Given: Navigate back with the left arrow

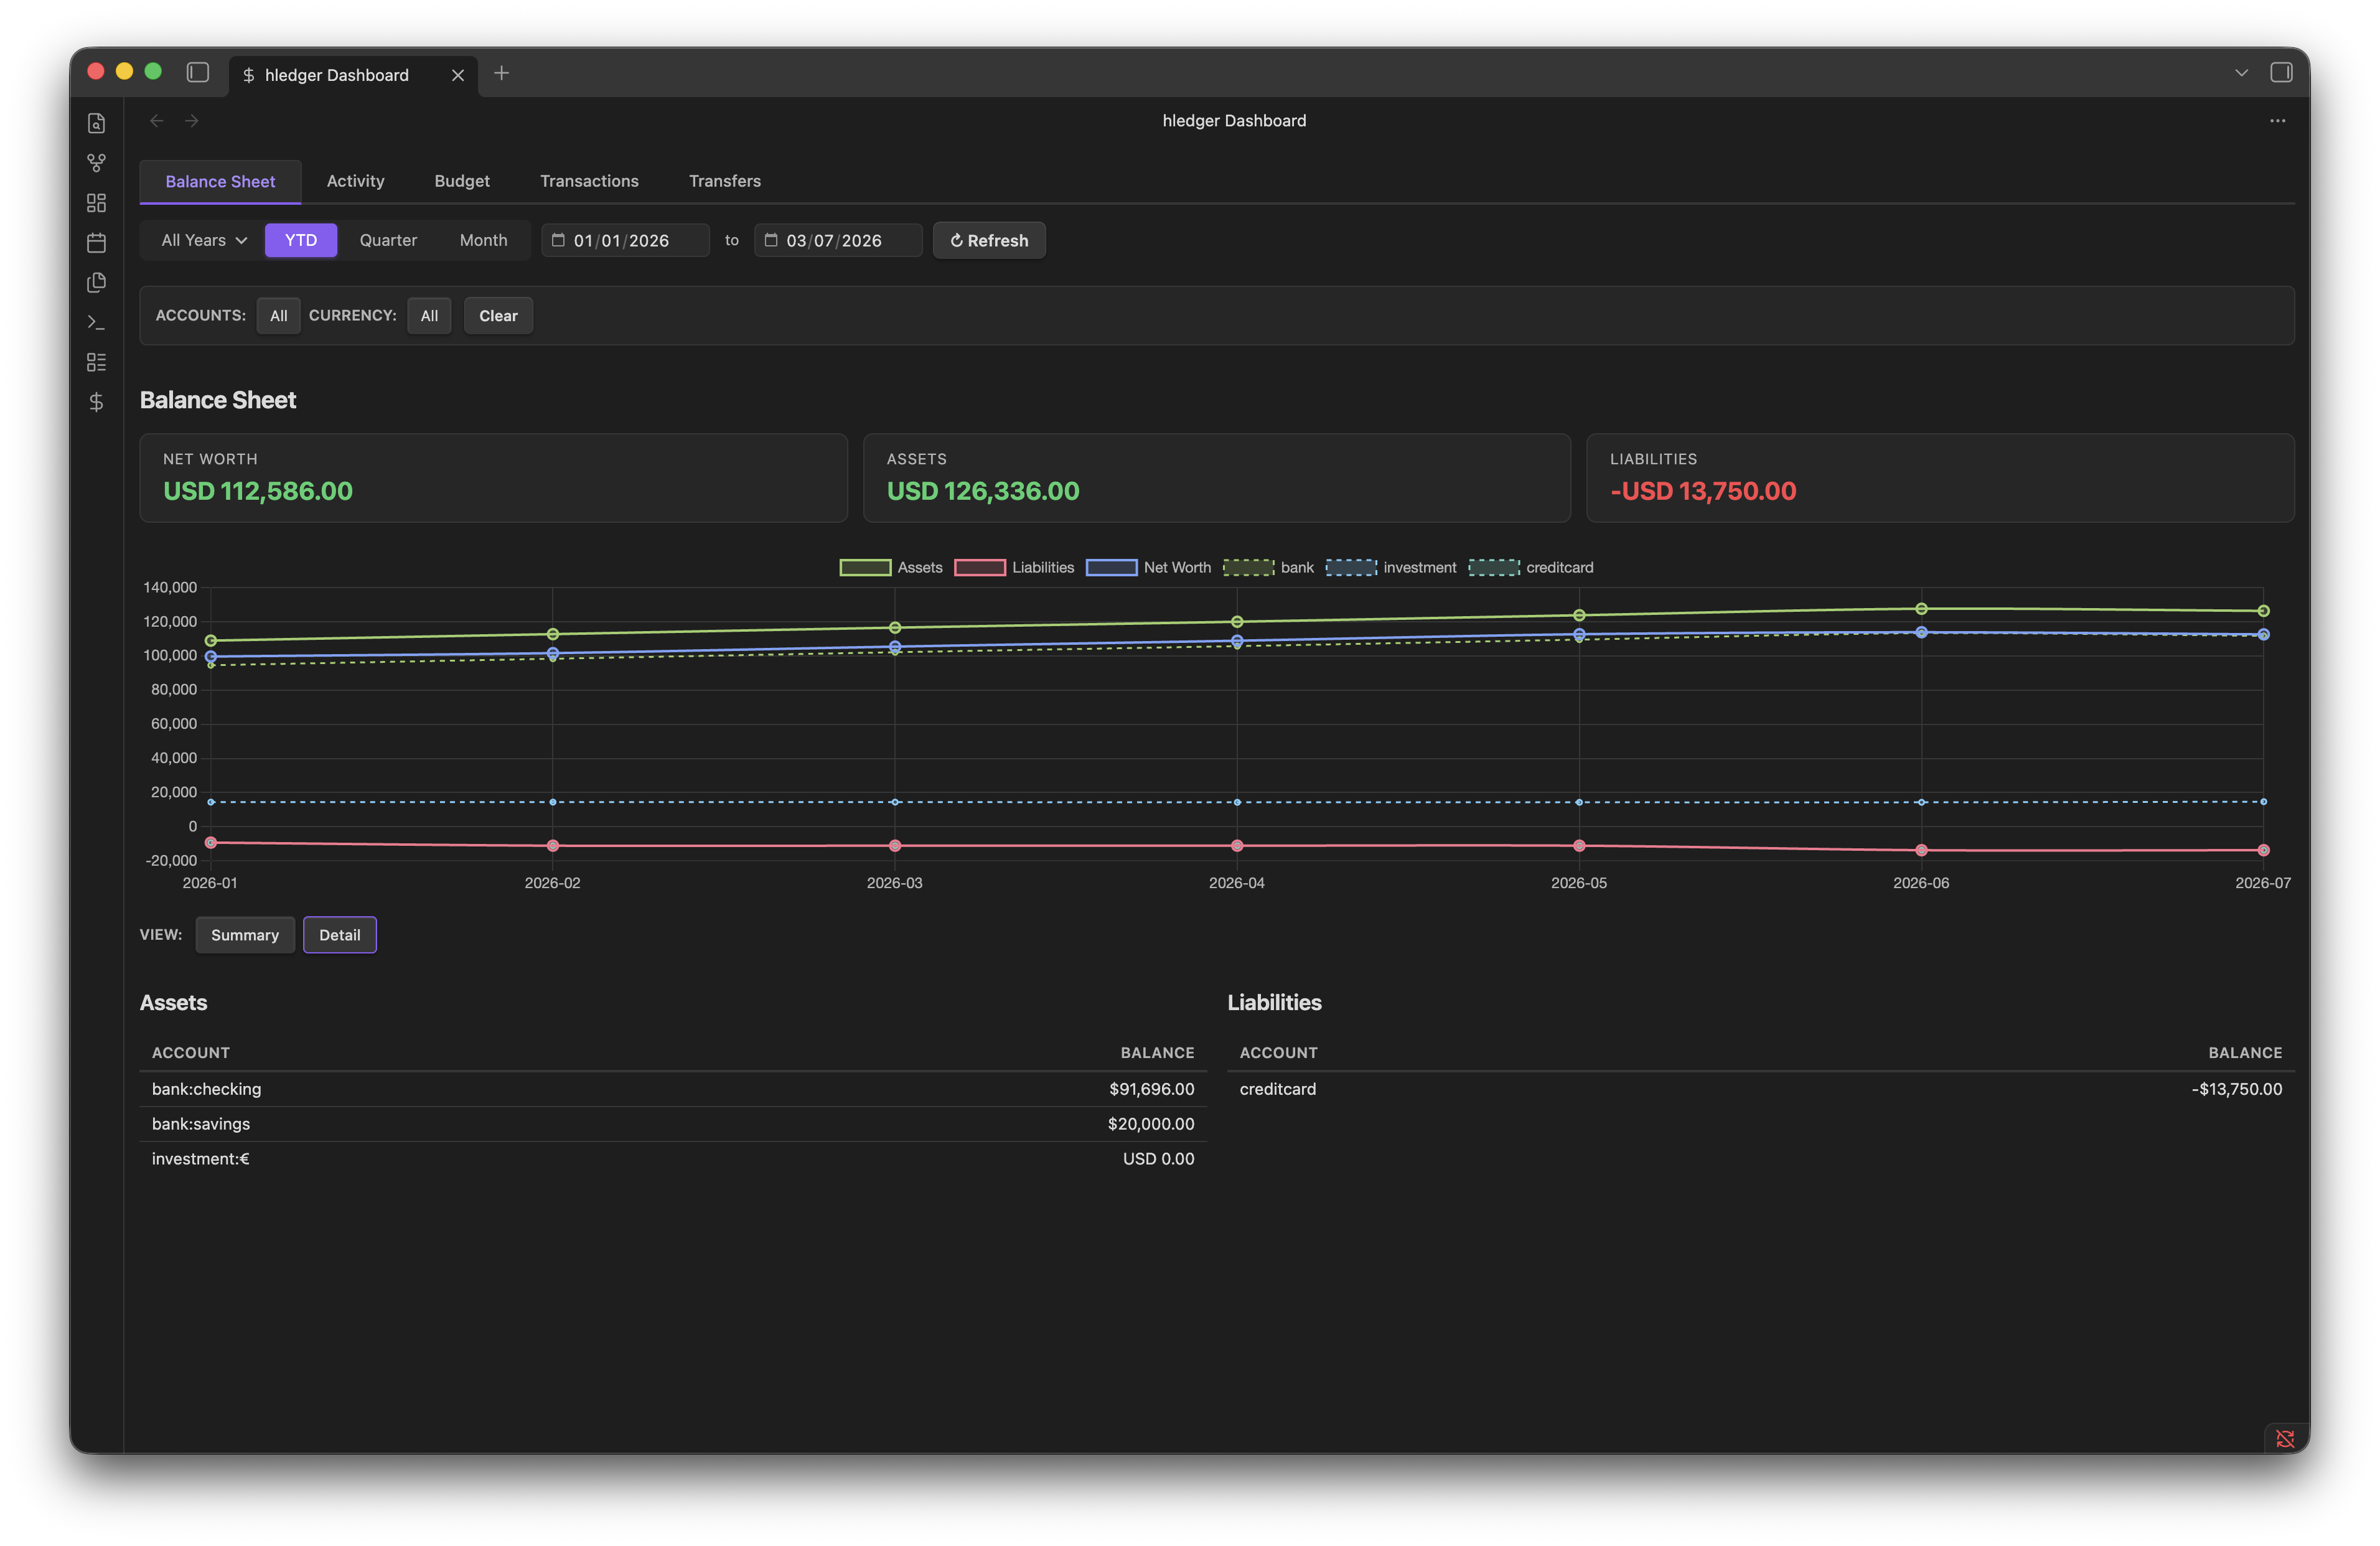Looking at the screenshot, I should click(x=157, y=121).
